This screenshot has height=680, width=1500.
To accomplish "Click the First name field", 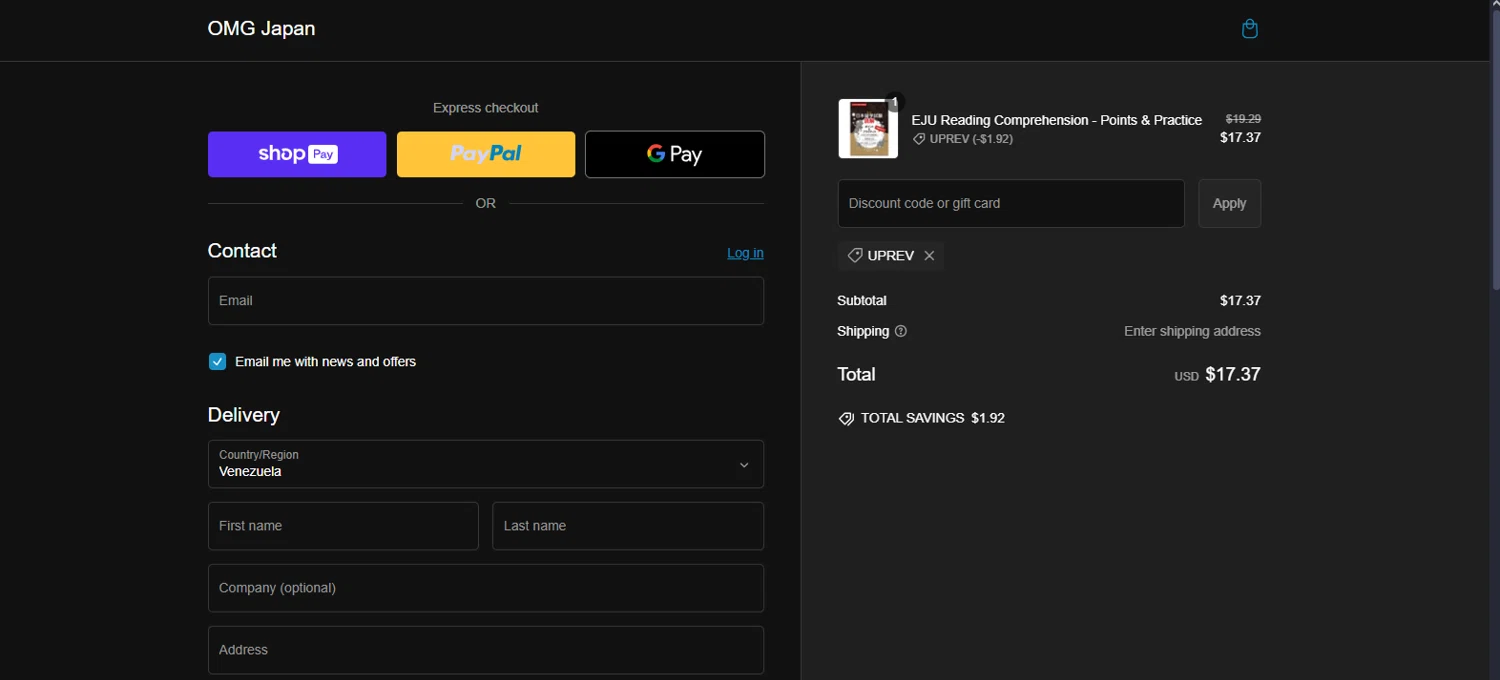I will click(343, 526).
